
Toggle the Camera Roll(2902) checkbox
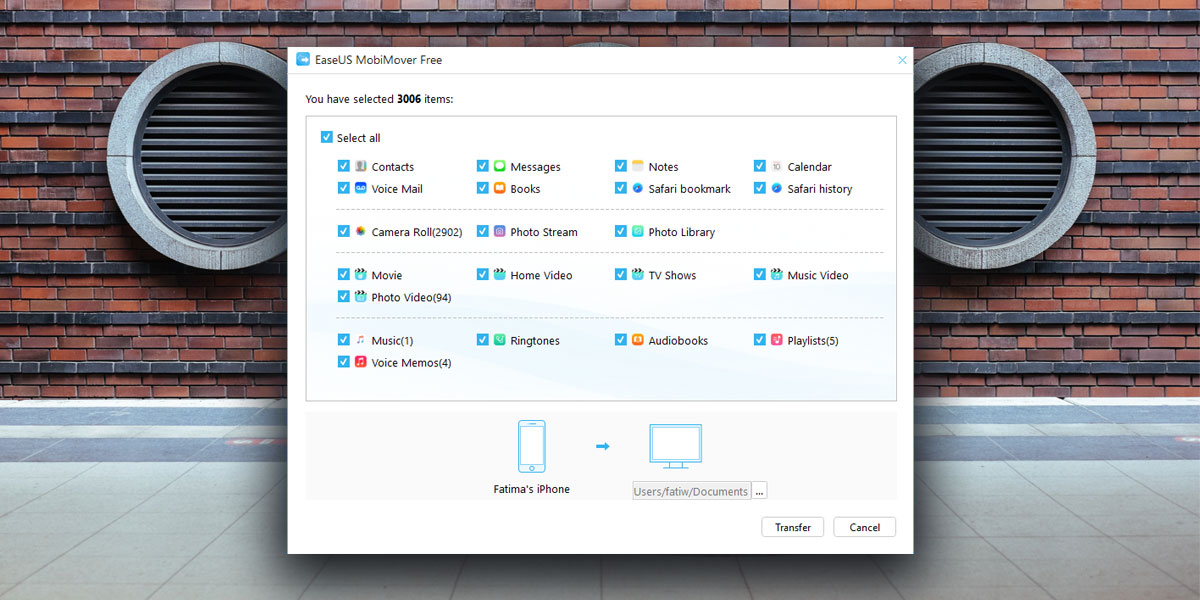click(343, 231)
